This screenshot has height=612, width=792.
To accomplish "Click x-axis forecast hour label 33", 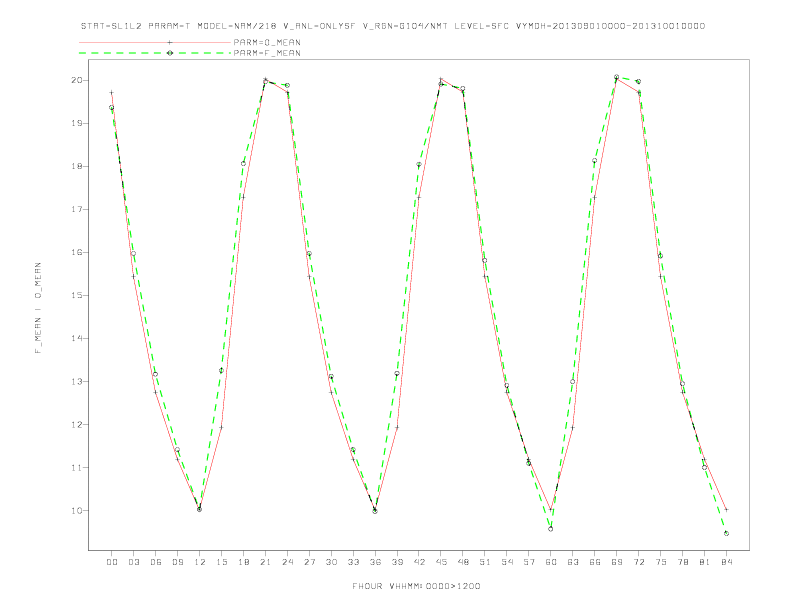I will pyautogui.click(x=353, y=562).
